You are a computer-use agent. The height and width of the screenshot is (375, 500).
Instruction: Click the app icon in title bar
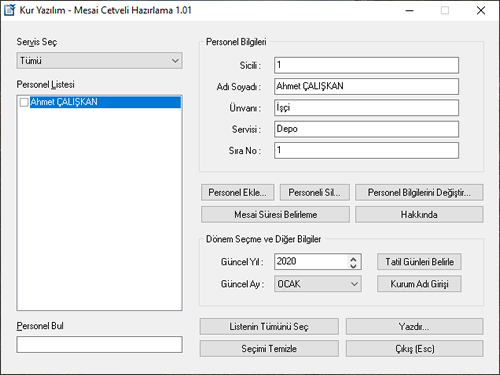coord(10,10)
